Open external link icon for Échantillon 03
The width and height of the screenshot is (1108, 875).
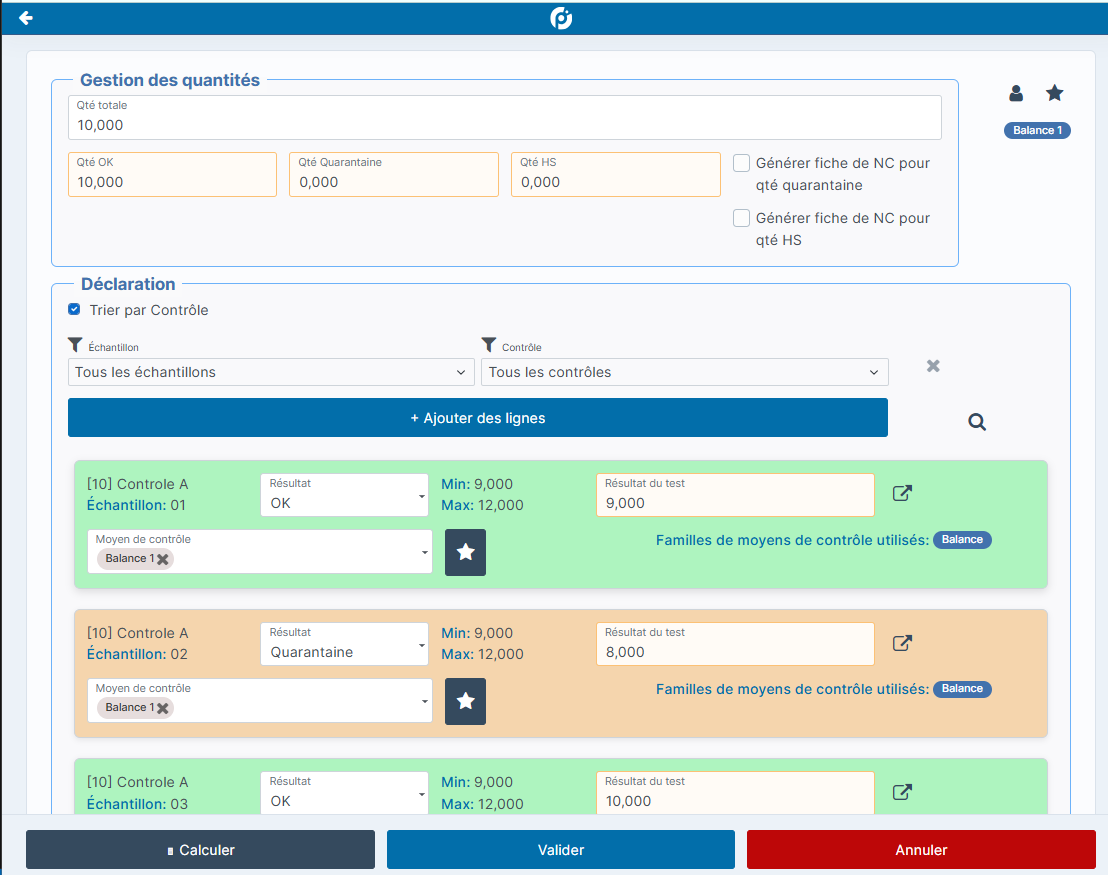click(902, 792)
